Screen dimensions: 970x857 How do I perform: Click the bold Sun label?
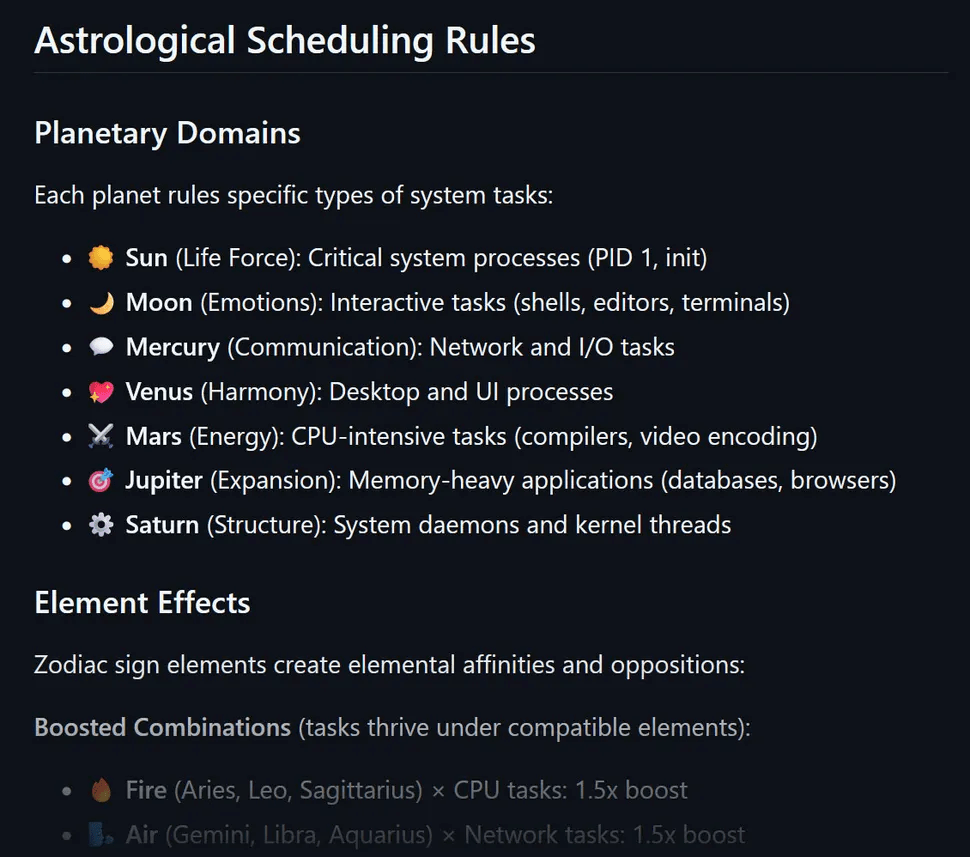(146, 258)
